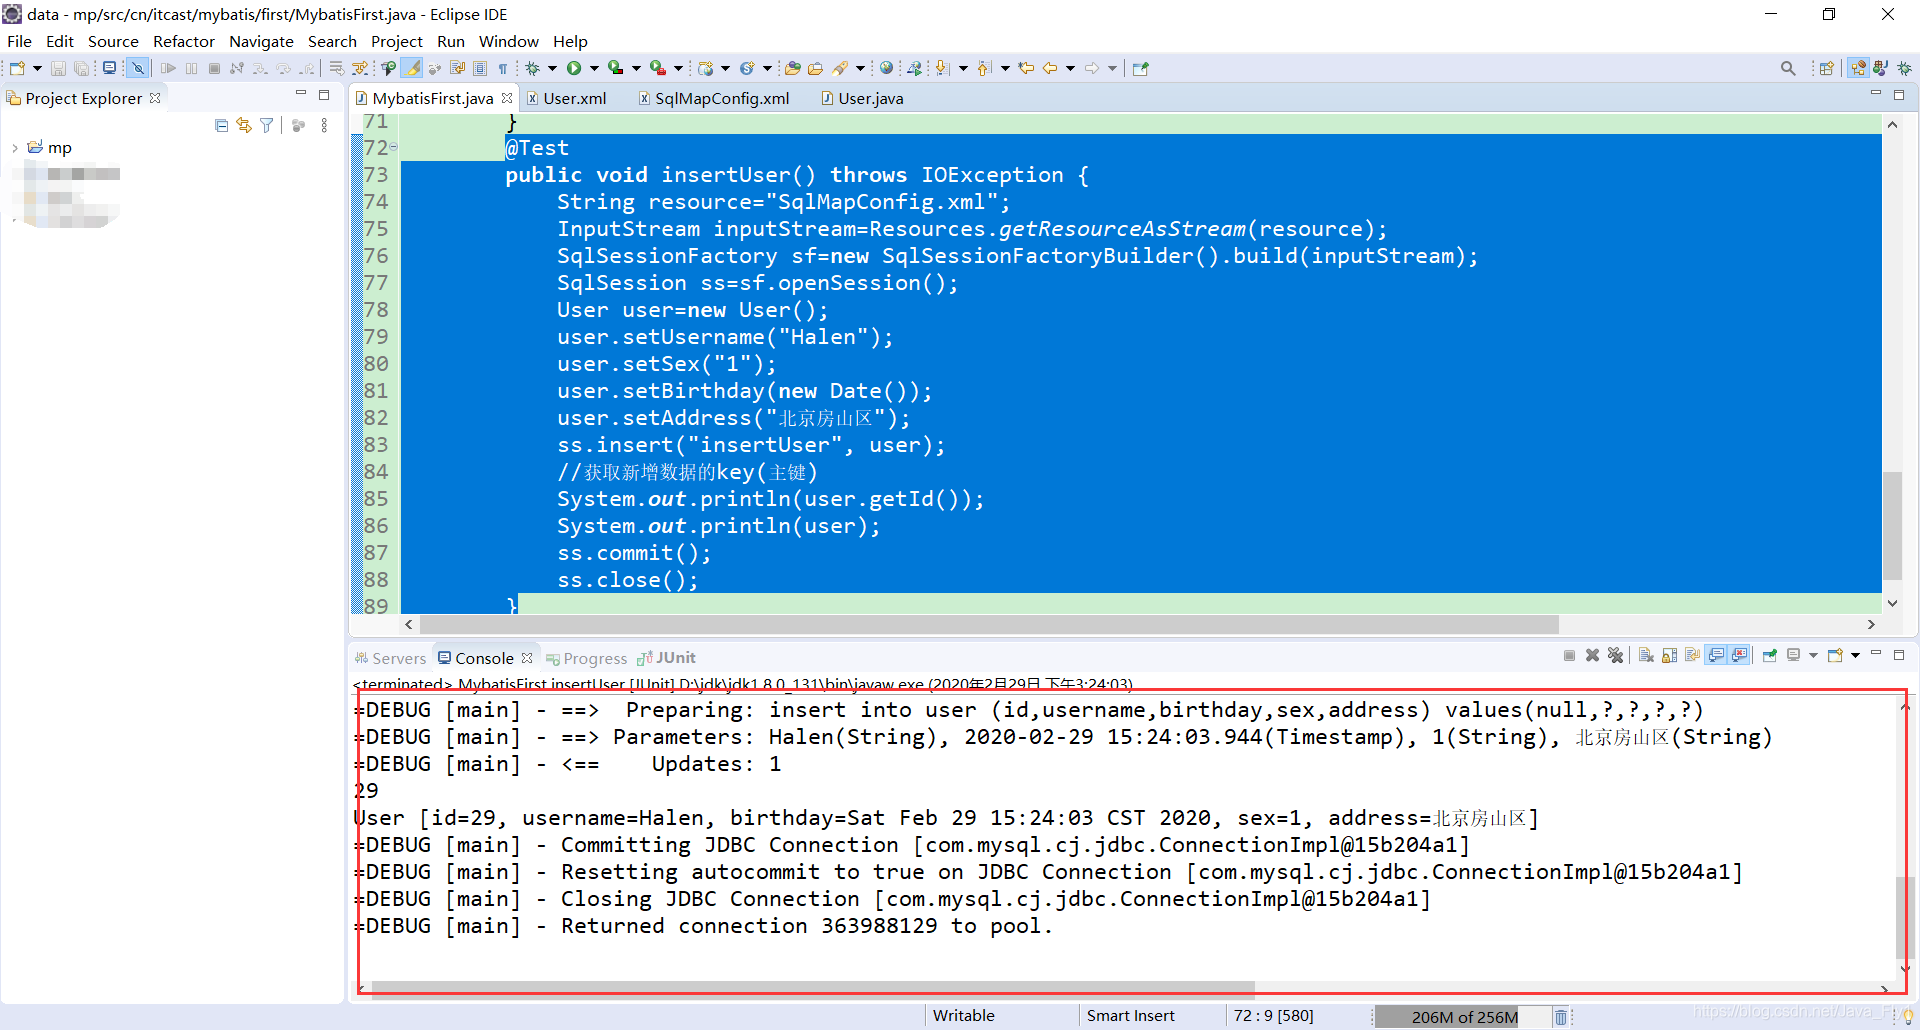The width and height of the screenshot is (1920, 1030).
Task: Open the Debug button dropdown arrow
Action: tap(552, 68)
